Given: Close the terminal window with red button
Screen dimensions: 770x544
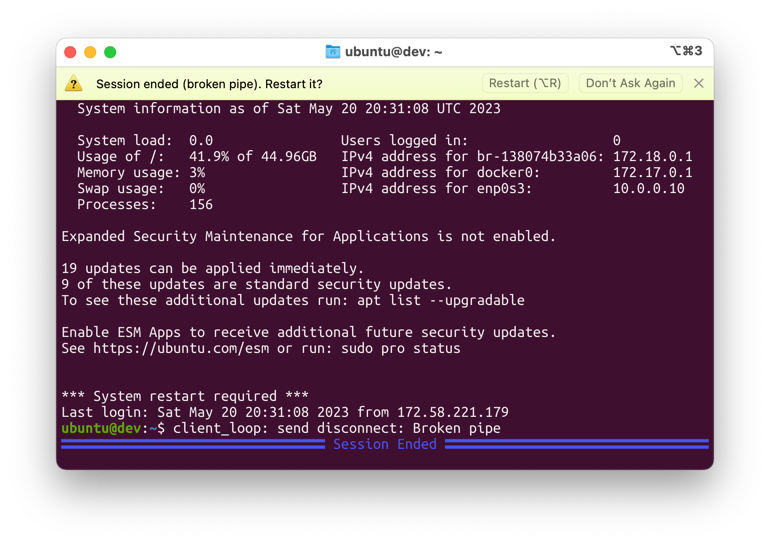Looking at the screenshot, I should pos(70,52).
